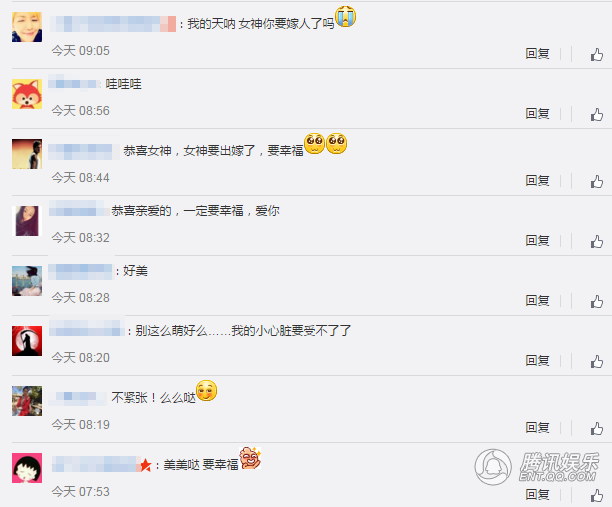Viewport: 612px width, 507px height.
Task: Click the crying emoji in the first comment
Action: (345, 17)
